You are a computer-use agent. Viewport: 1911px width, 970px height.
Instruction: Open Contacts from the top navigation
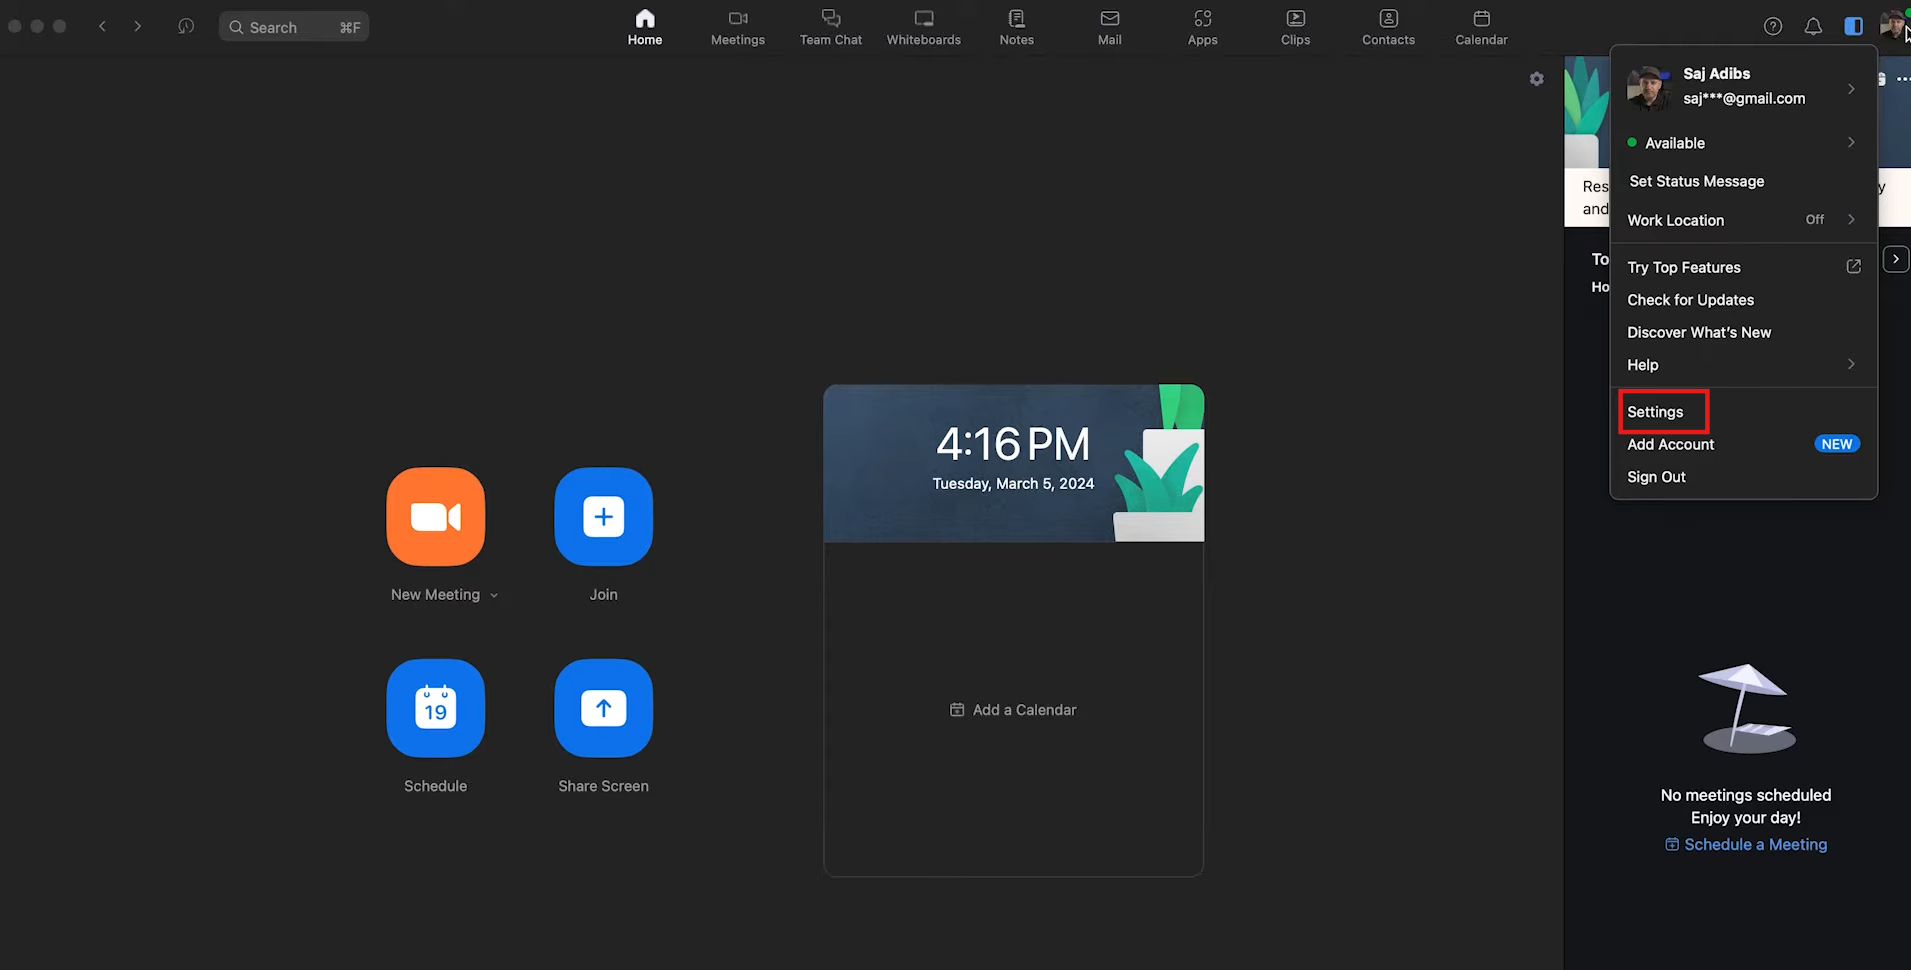(1389, 27)
